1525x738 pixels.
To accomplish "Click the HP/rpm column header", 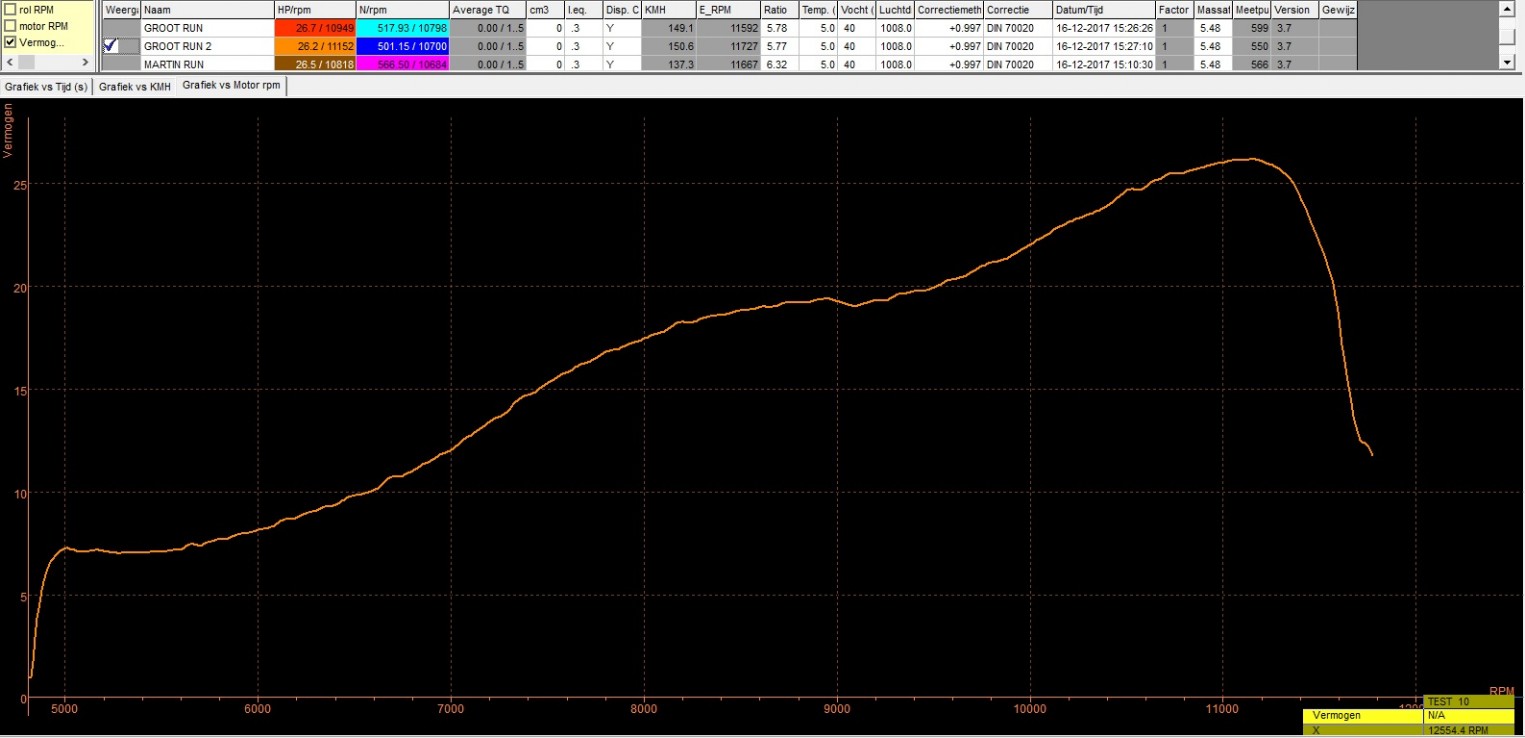I will [x=315, y=9].
